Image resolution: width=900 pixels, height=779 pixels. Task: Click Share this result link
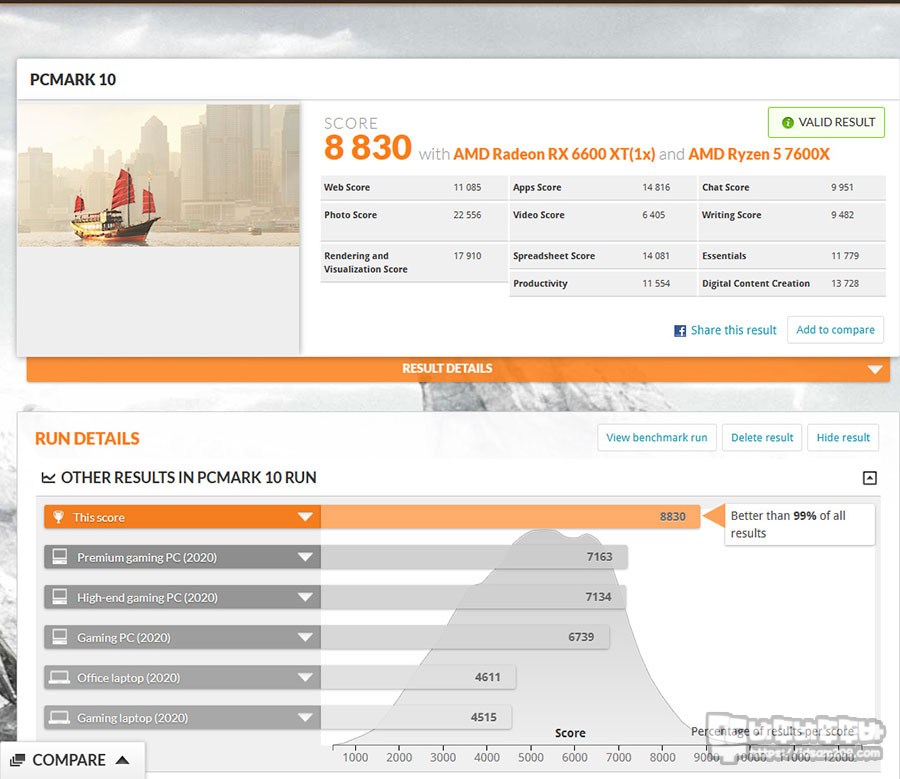pos(733,330)
